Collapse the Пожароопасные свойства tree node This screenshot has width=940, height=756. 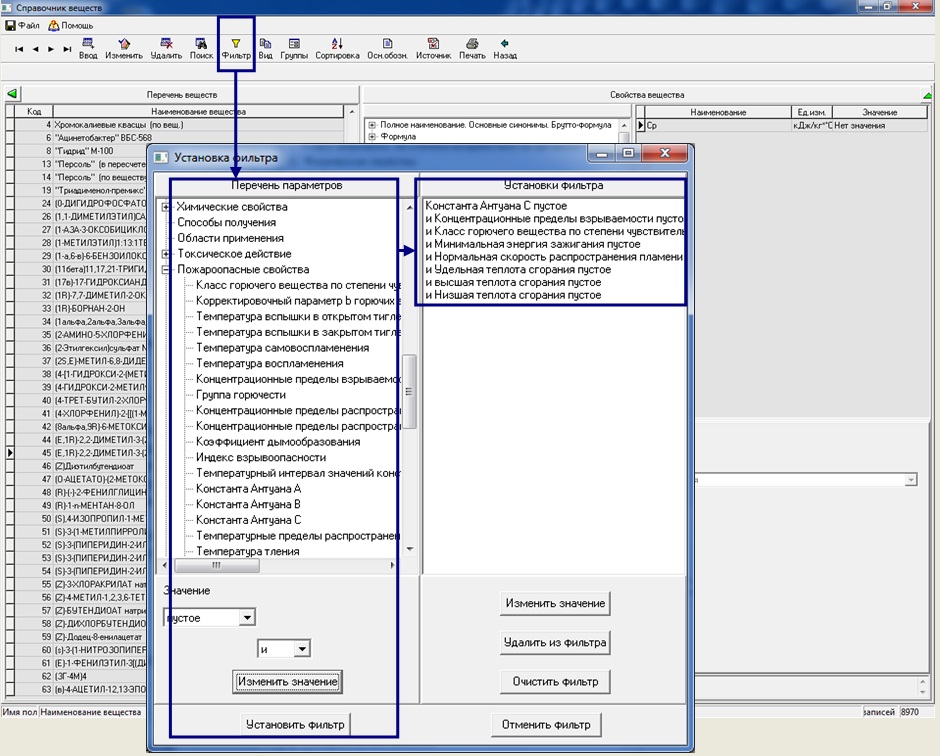166,270
